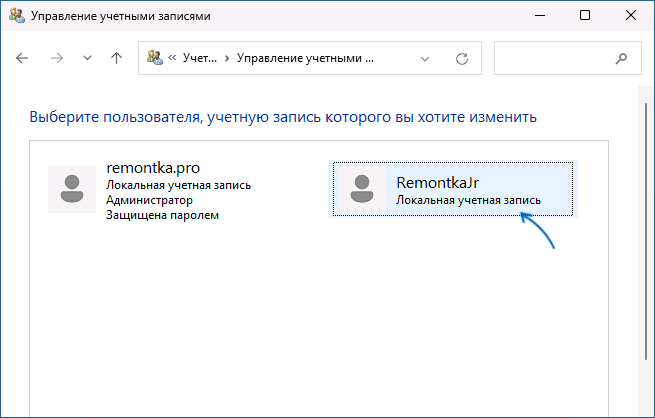655x418 pixels.
Task: Open the remontka.pro account name
Action: (153, 168)
